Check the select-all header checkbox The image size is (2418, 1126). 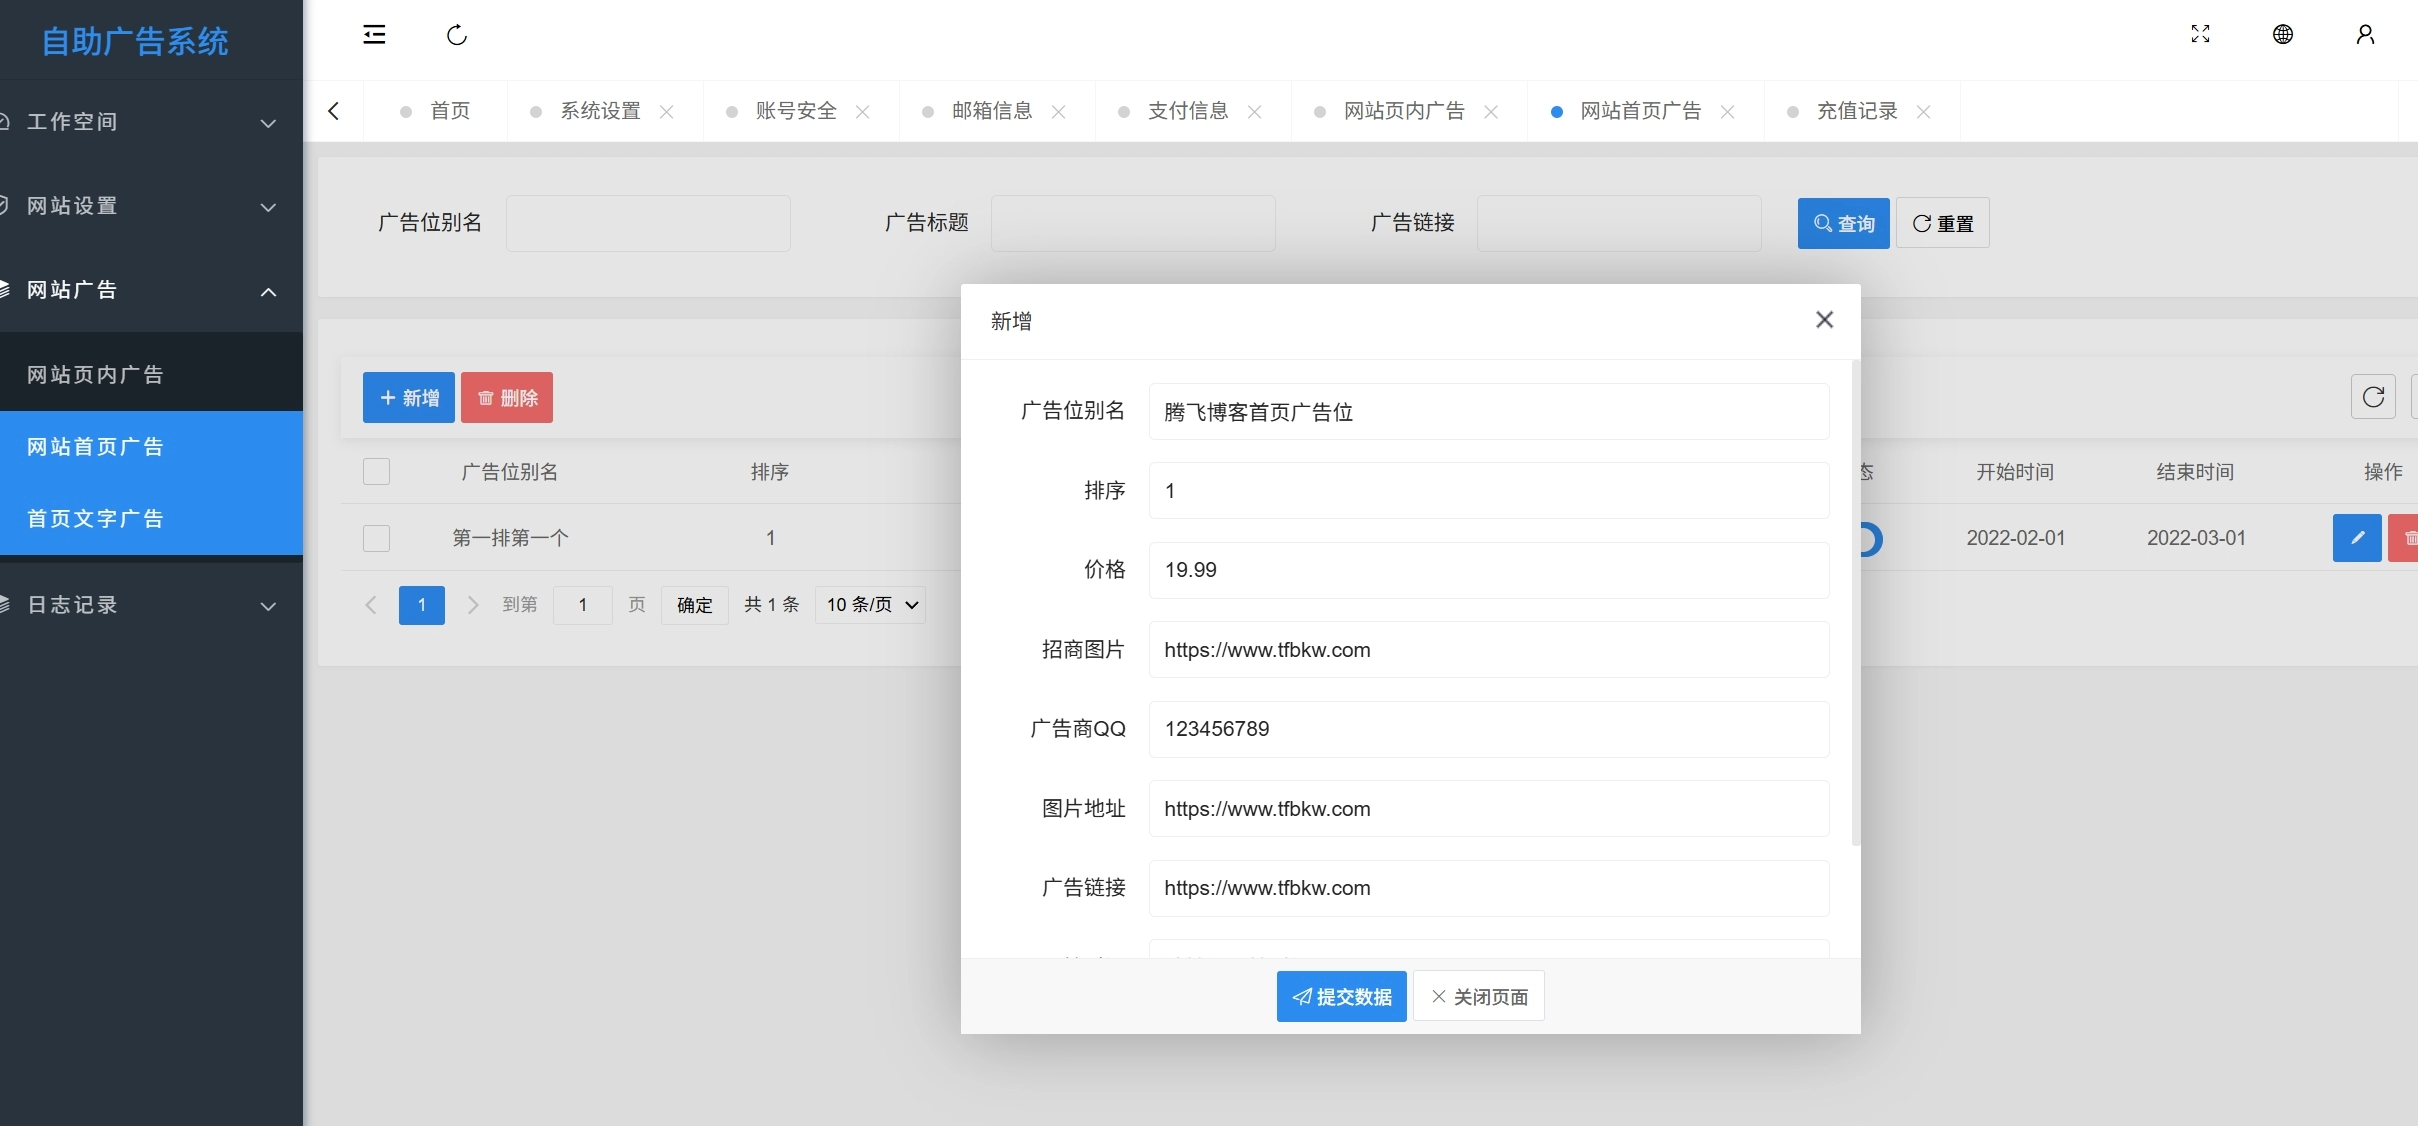pyautogui.click(x=376, y=471)
